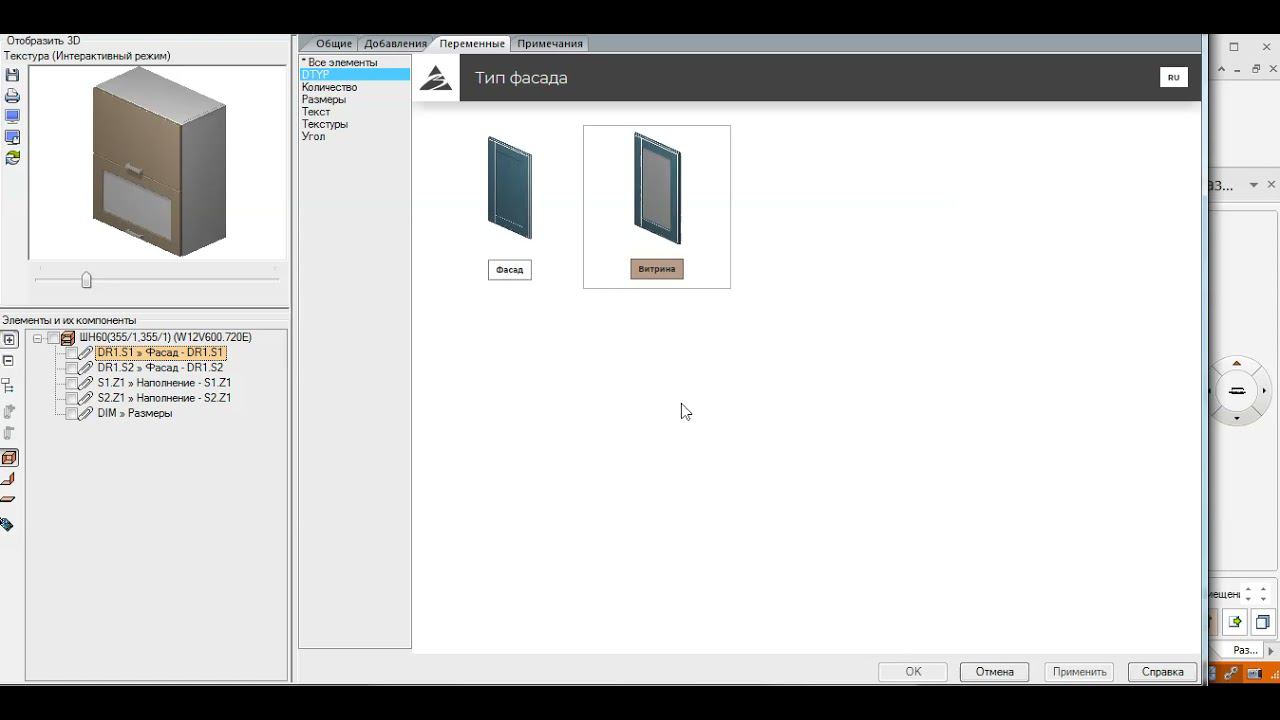Switch to the Добавления tab

(x=395, y=44)
